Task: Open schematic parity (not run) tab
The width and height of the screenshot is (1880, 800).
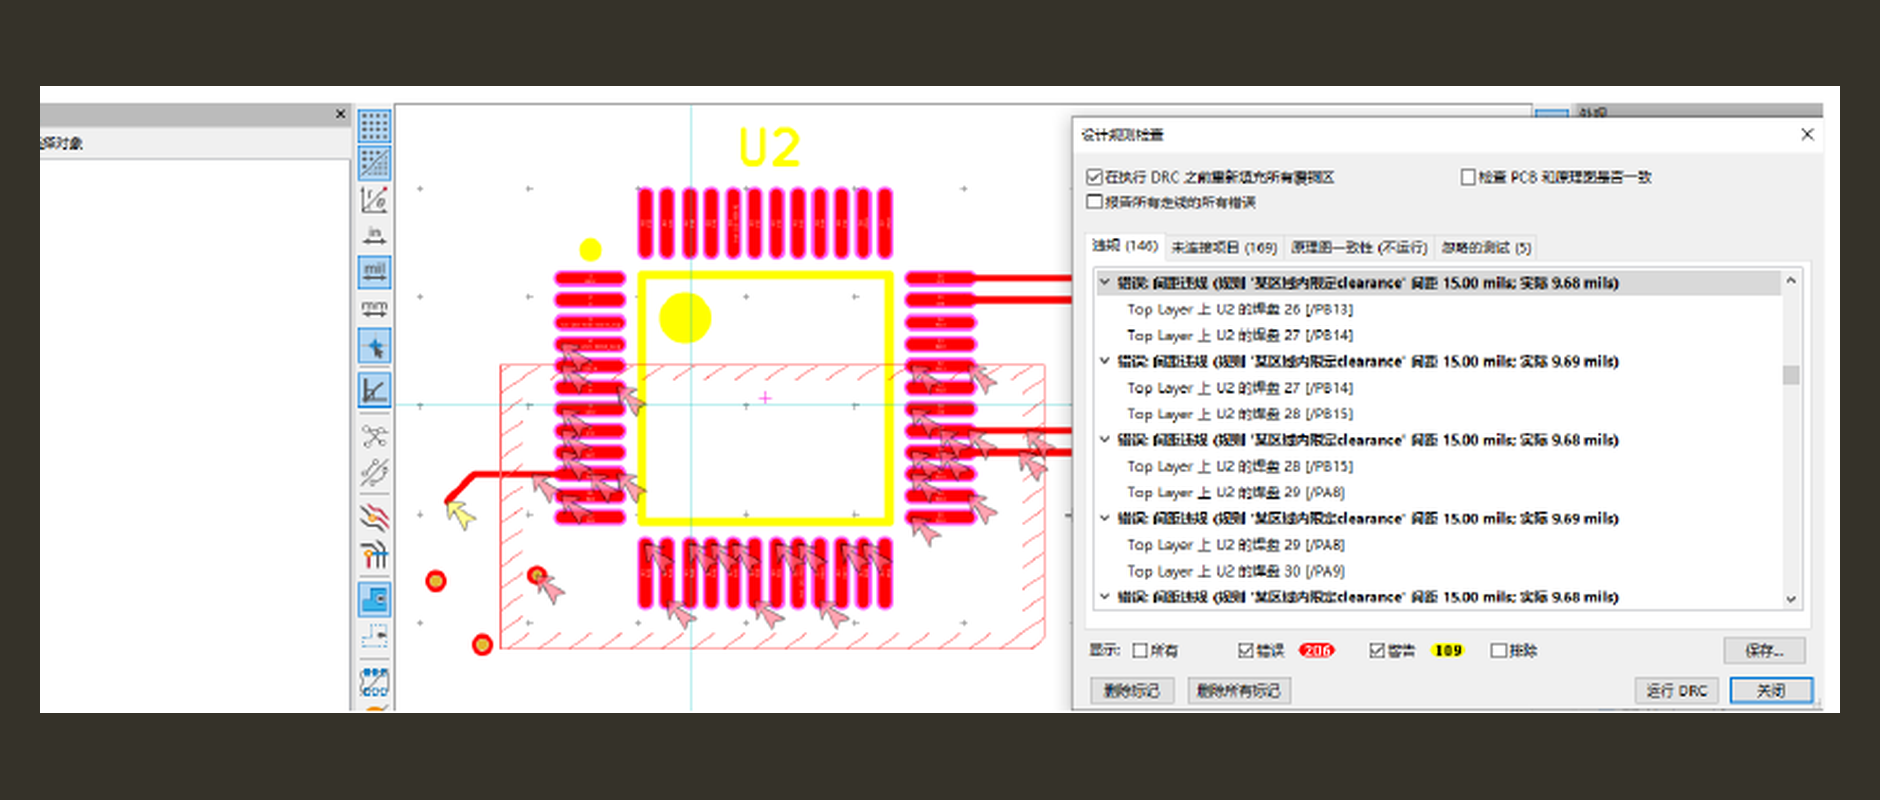Action: pos(1359,247)
